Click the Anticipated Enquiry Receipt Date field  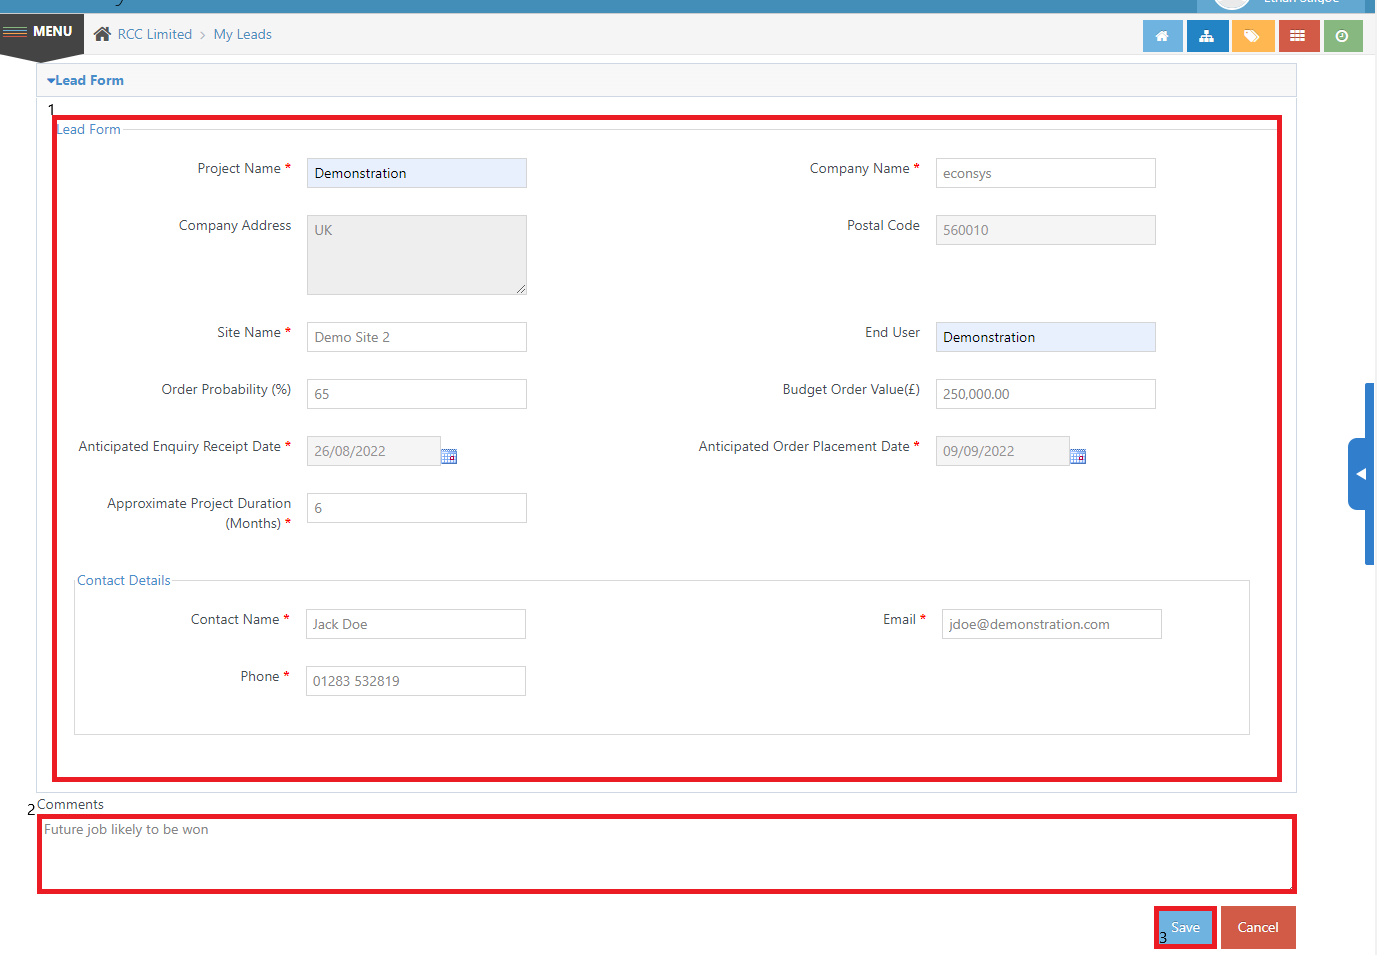click(x=373, y=451)
